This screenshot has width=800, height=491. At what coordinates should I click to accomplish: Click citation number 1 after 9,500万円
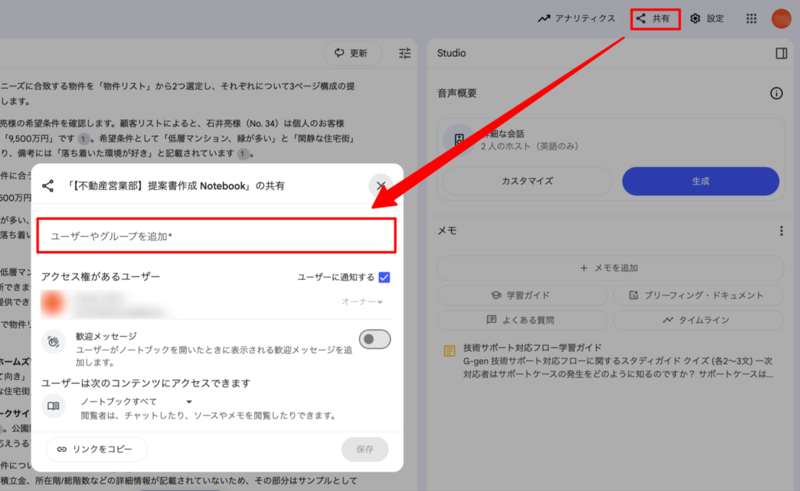83,138
